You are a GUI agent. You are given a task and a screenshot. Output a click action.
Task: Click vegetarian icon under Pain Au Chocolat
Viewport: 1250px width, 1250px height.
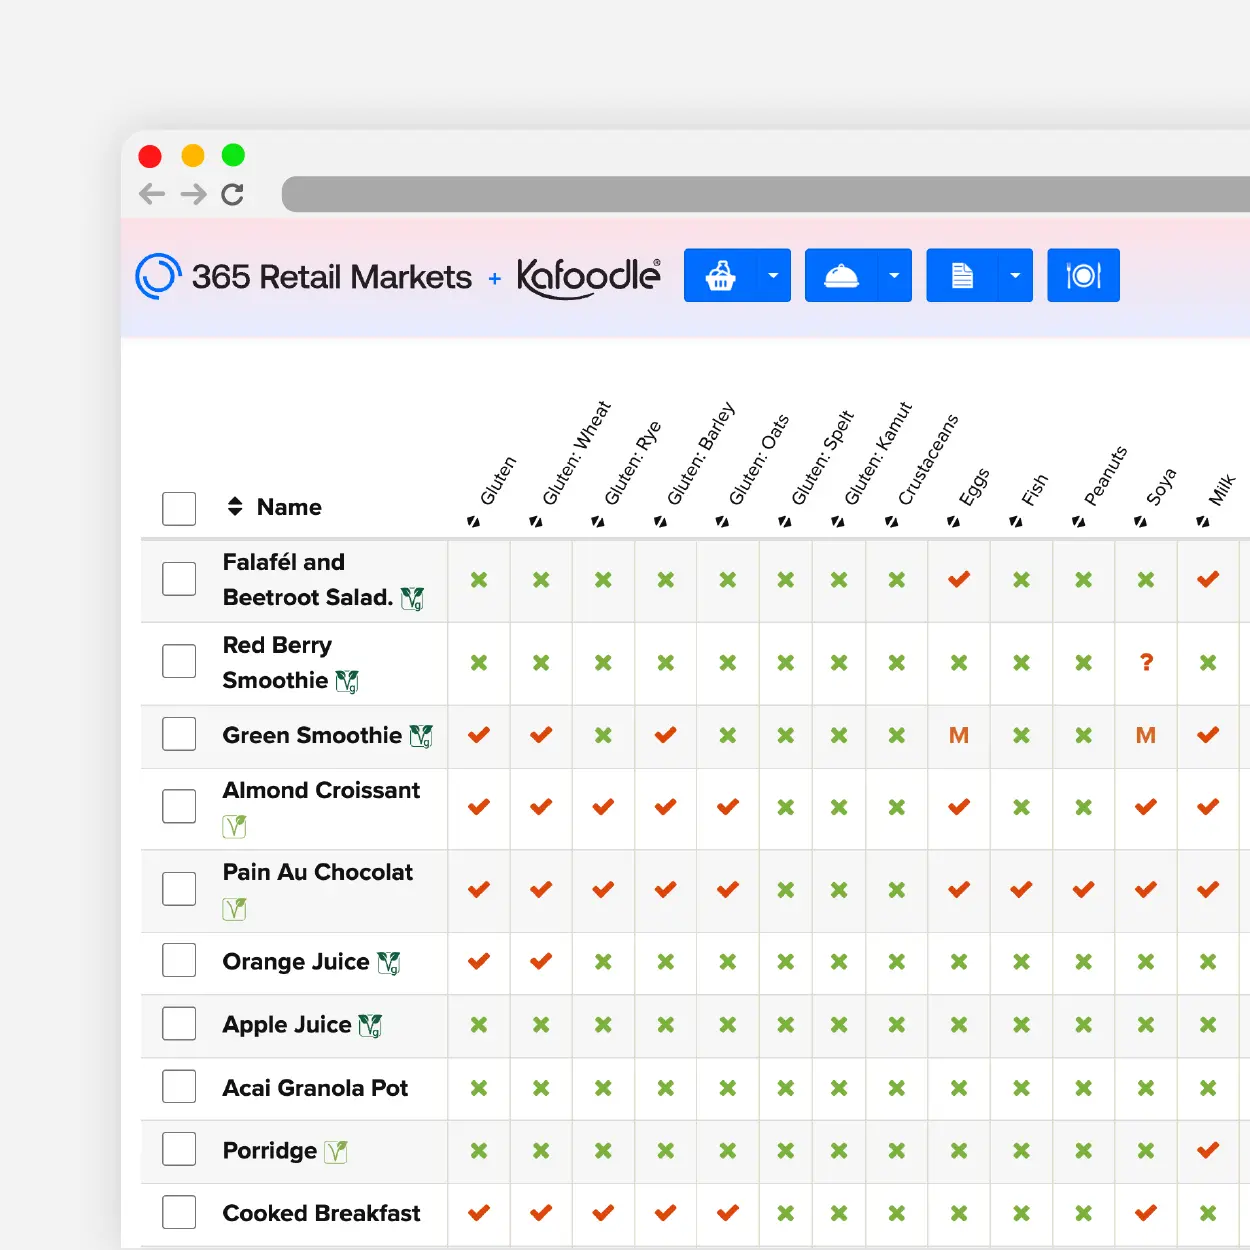tap(234, 908)
